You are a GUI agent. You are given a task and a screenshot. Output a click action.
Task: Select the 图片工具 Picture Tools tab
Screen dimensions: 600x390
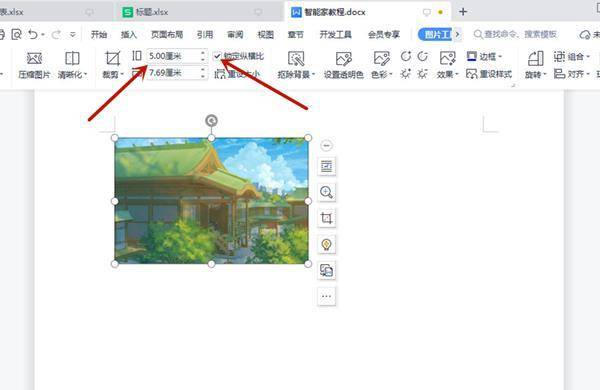click(x=435, y=34)
